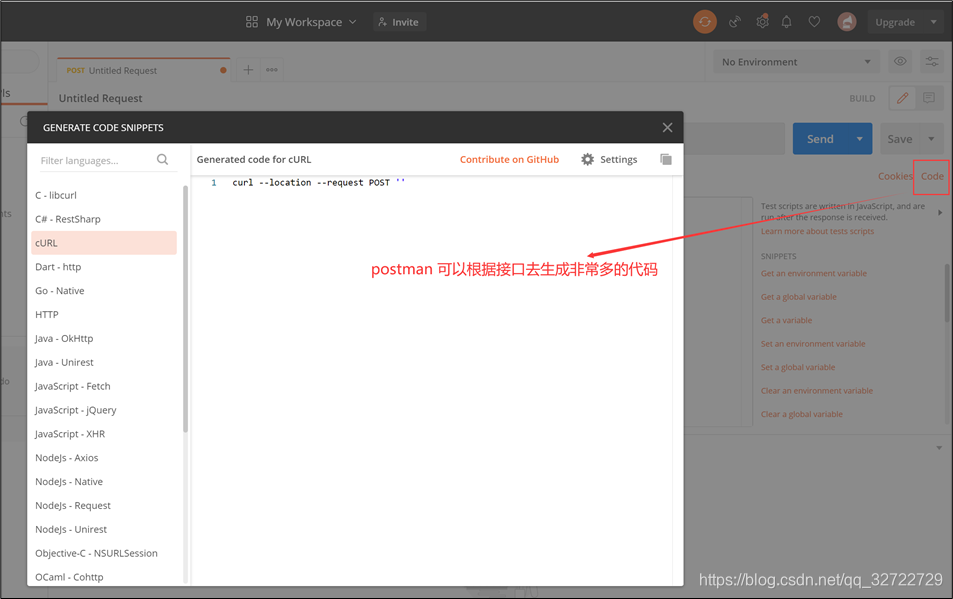Select JavaScript - XHR language
Viewport: 953px width, 599px height.
(x=104, y=434)
